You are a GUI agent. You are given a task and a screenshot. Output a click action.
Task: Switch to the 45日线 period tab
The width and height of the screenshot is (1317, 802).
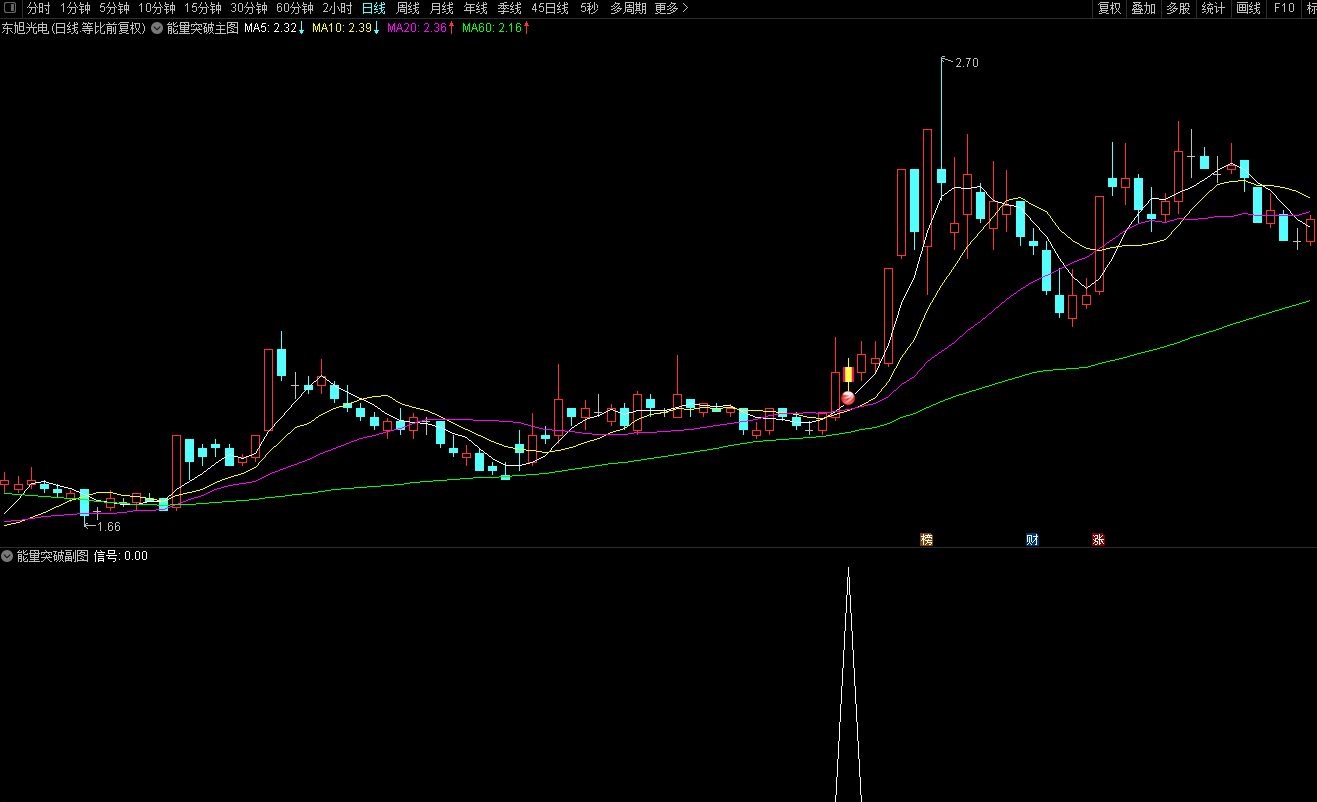pyautogui.click(x=550, y=8)
